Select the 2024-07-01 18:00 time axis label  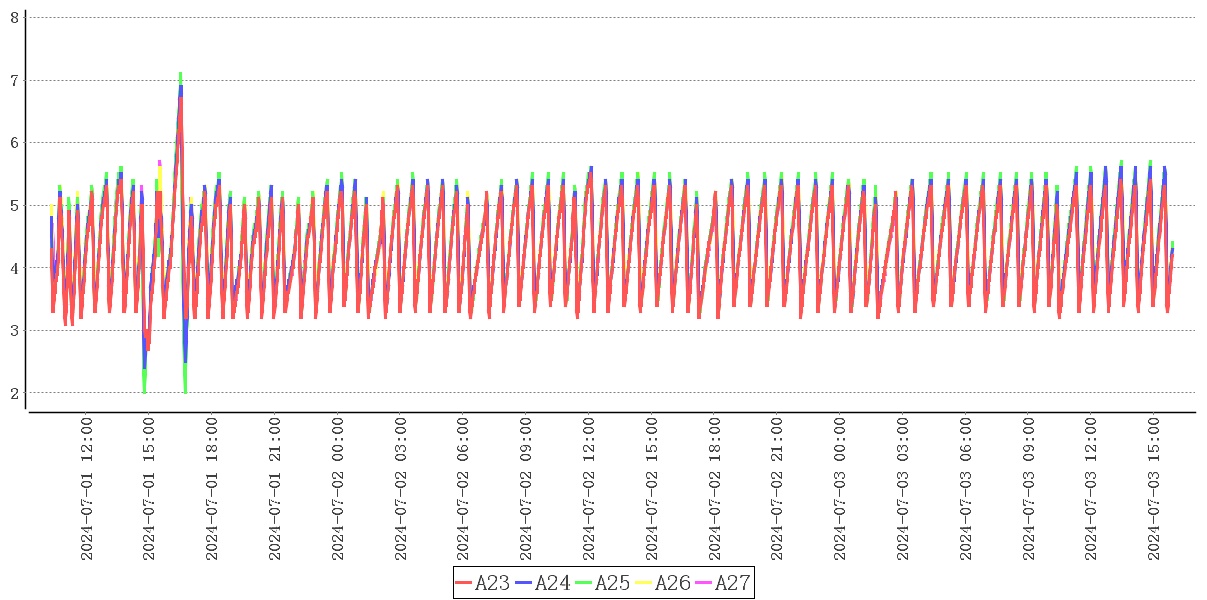pyautogui.click(x=213, y=489)
